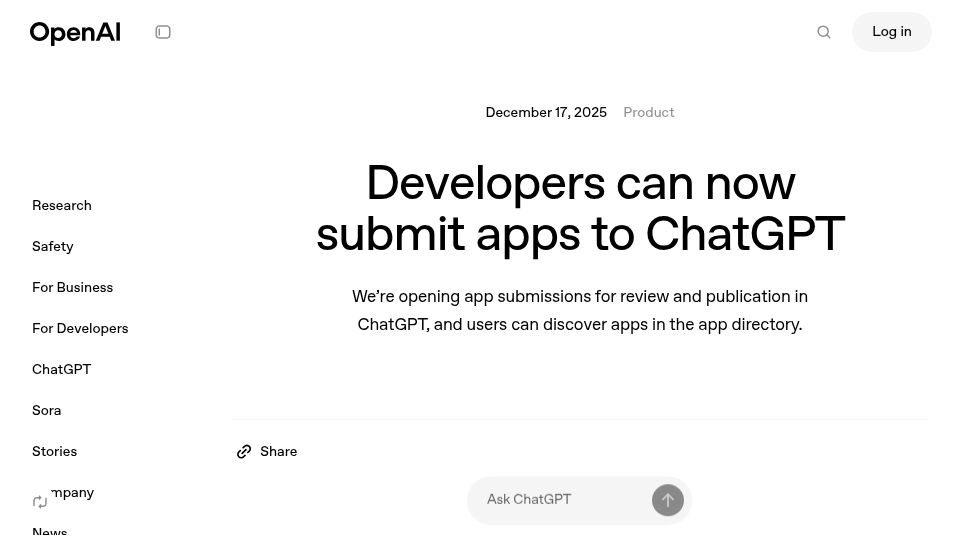Click the headline Developers can now submit apps

click(580, 208)
